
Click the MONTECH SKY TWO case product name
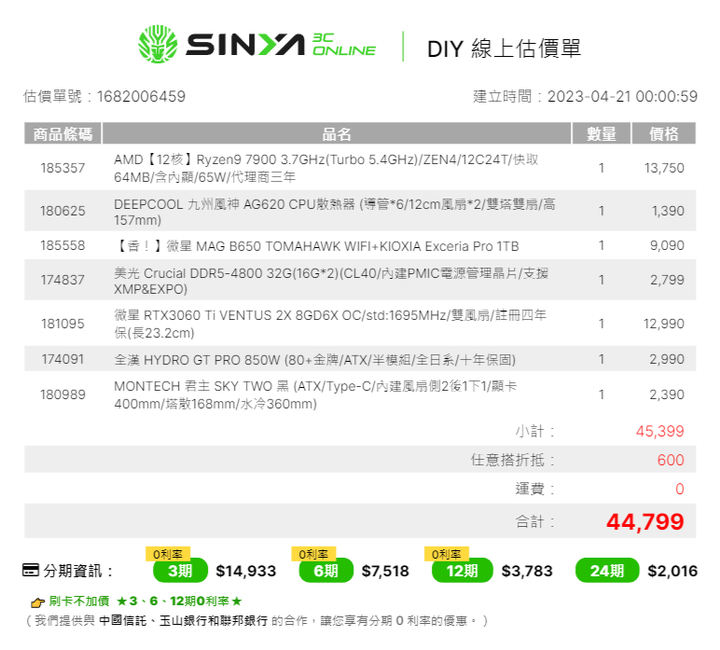[315, 395]
